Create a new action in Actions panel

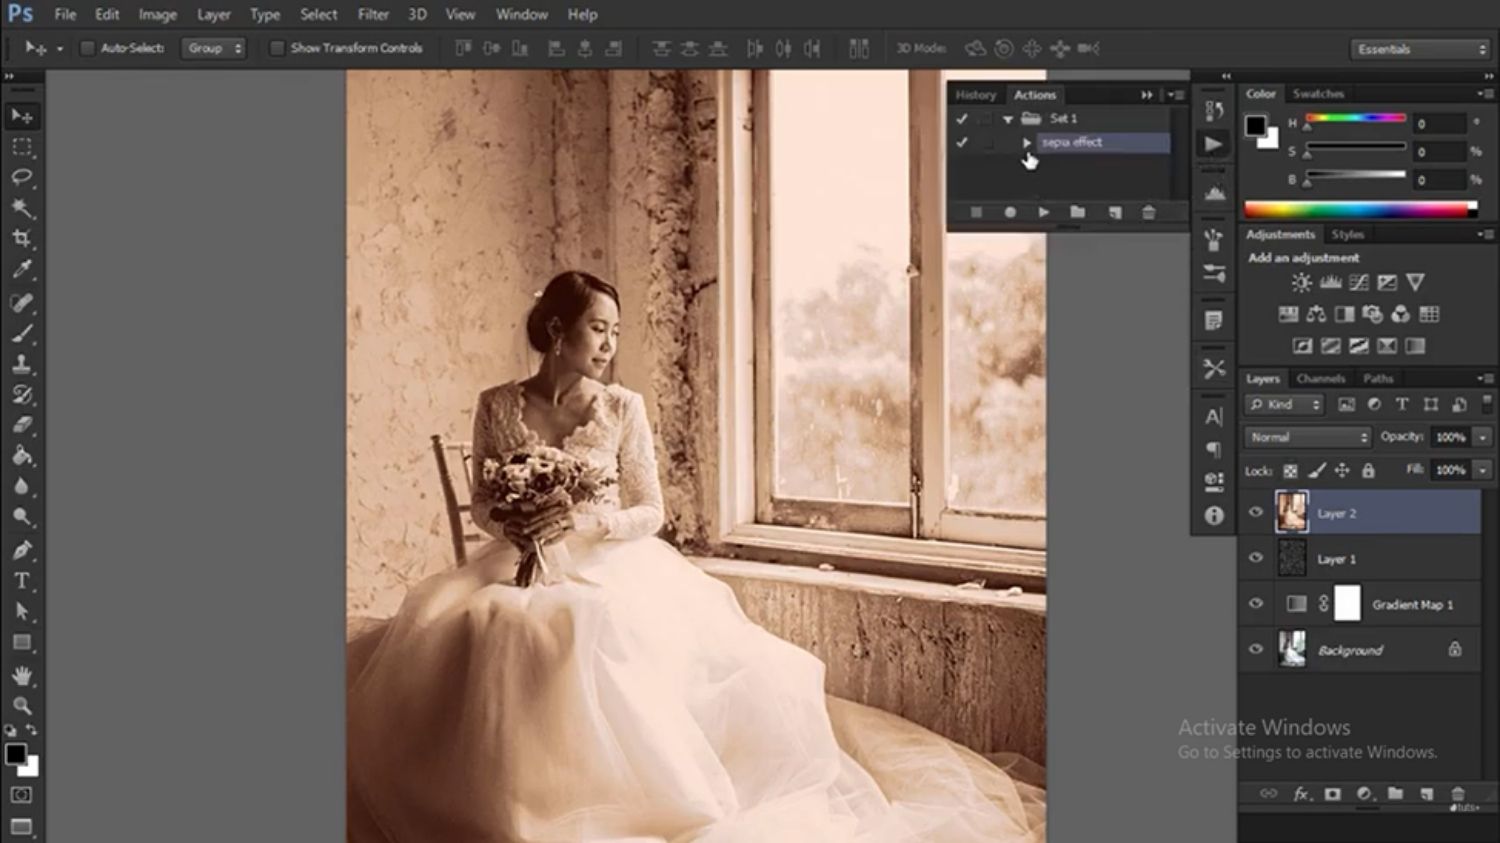point(1115,212)
